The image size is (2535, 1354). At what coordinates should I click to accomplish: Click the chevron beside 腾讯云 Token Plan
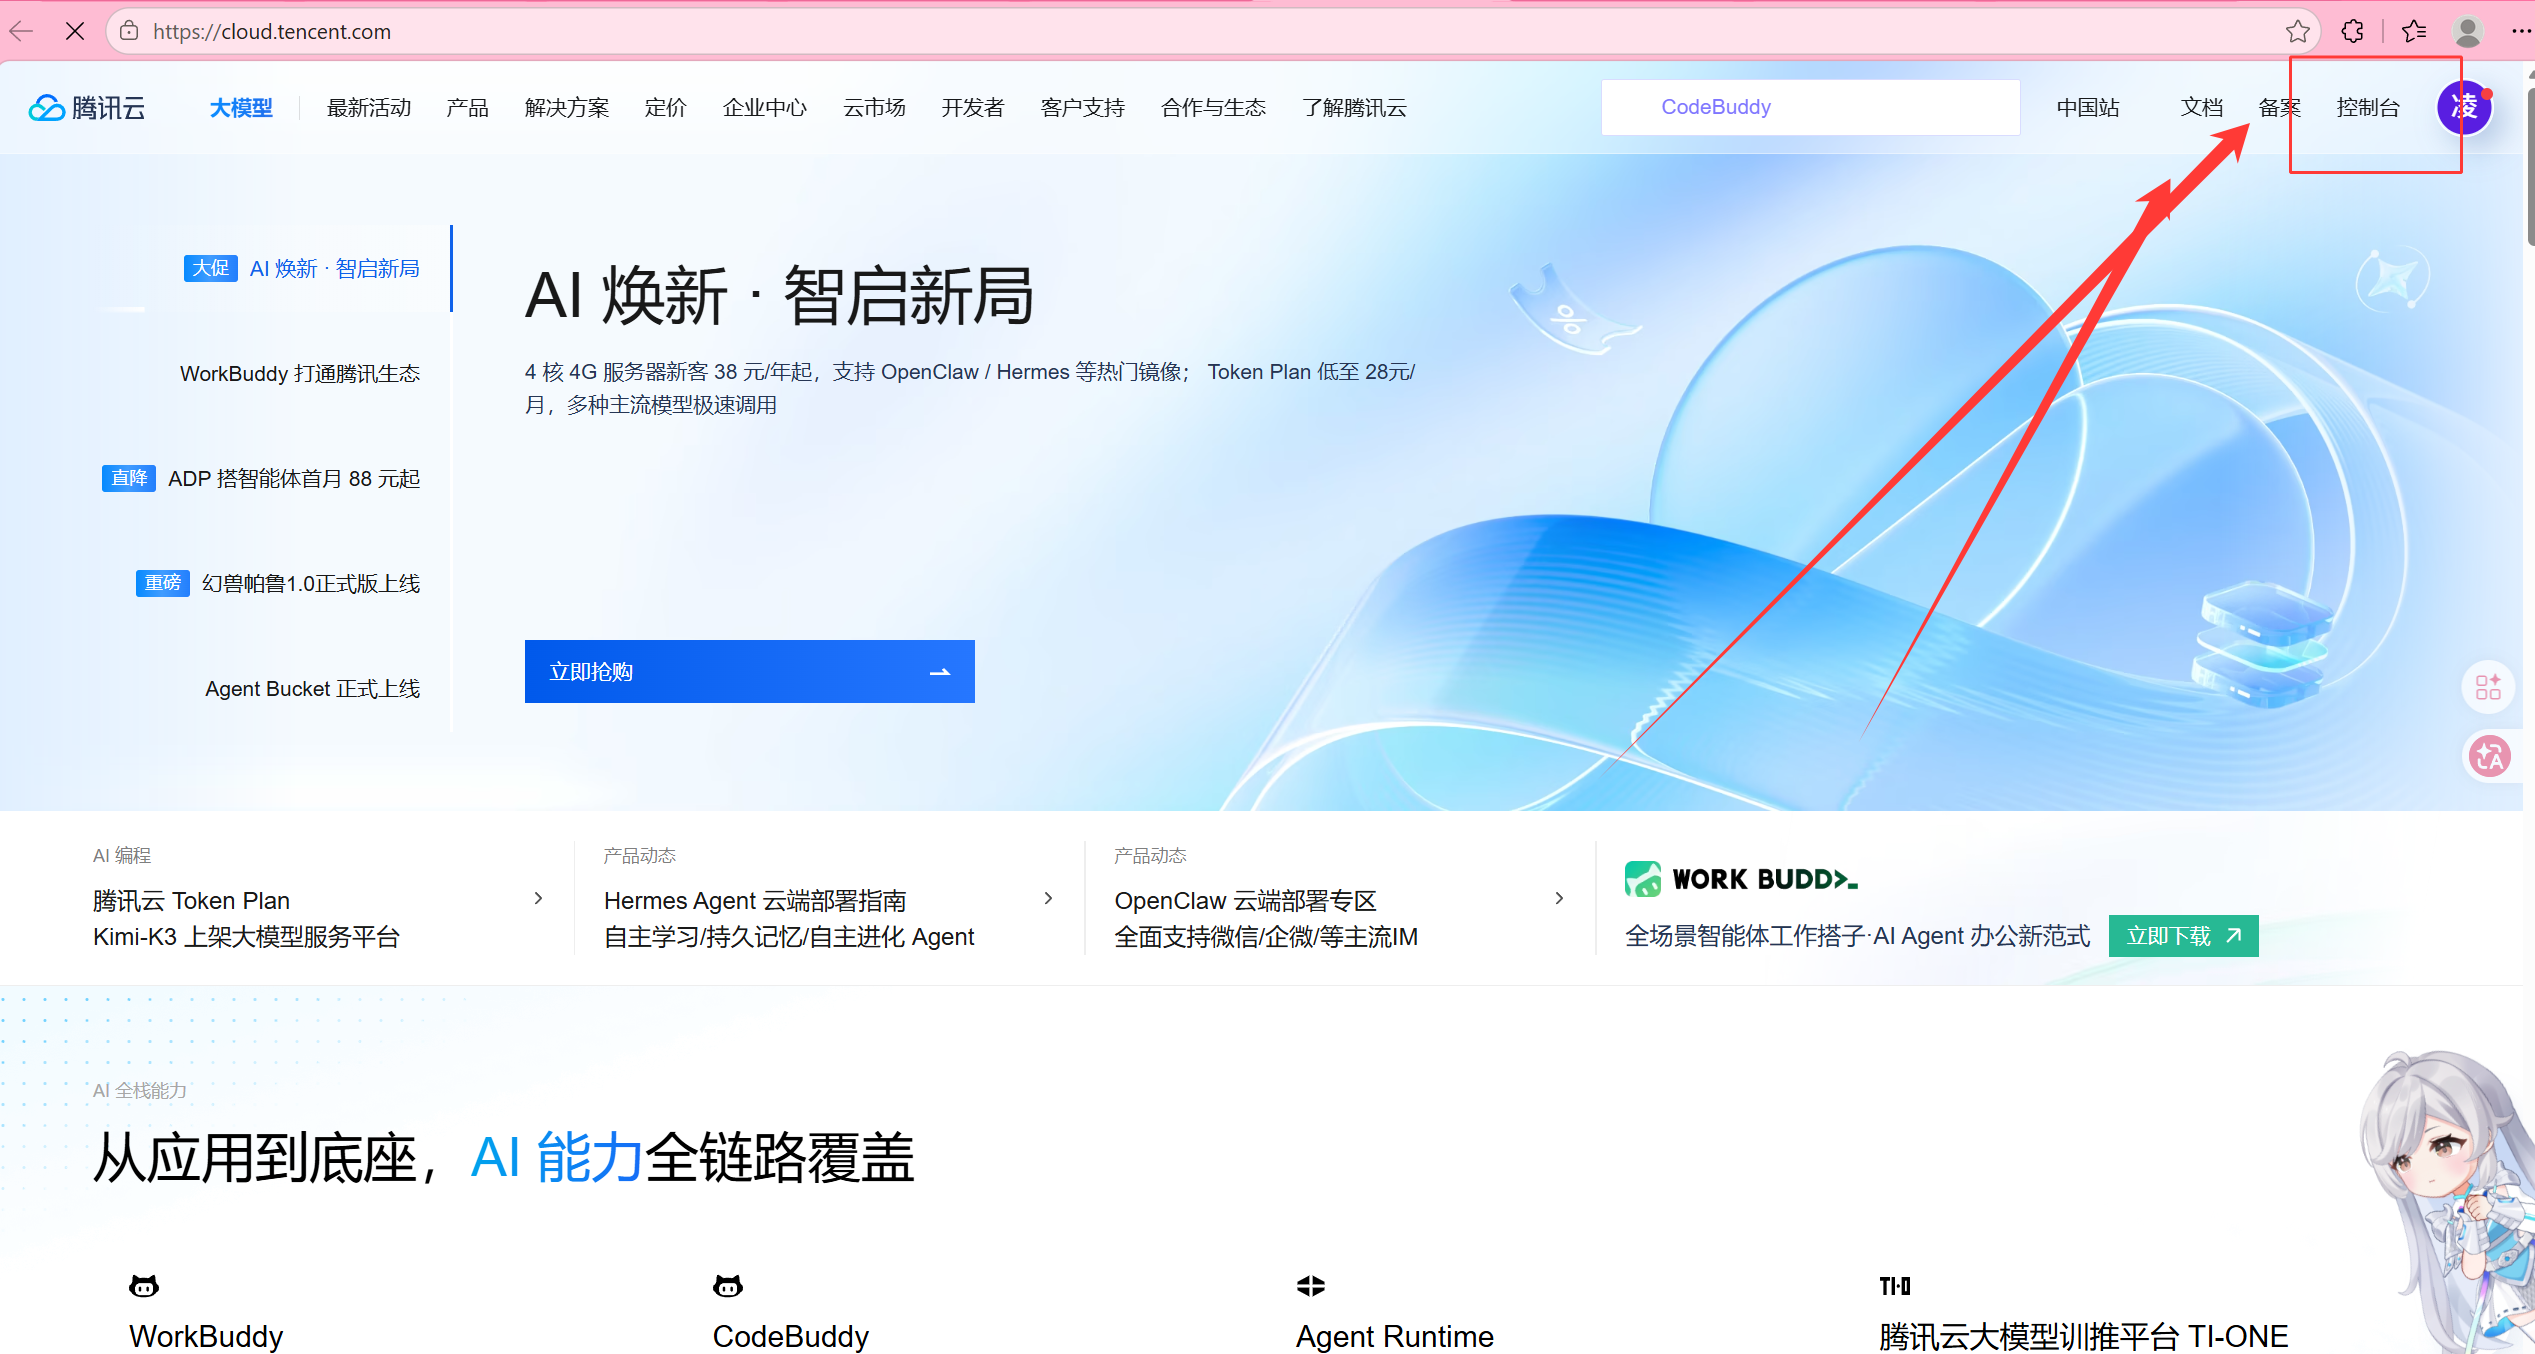click(x=538, y=898)
